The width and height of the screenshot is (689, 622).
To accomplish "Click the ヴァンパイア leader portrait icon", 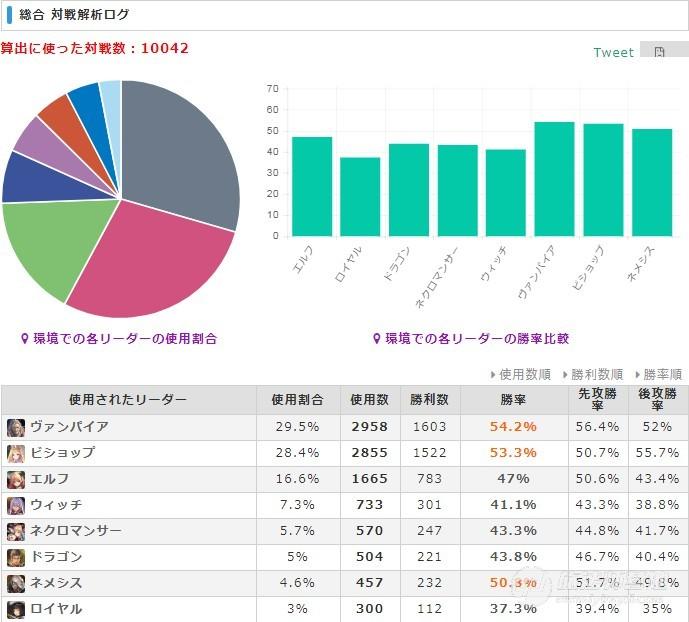I will tap(16, 428).
